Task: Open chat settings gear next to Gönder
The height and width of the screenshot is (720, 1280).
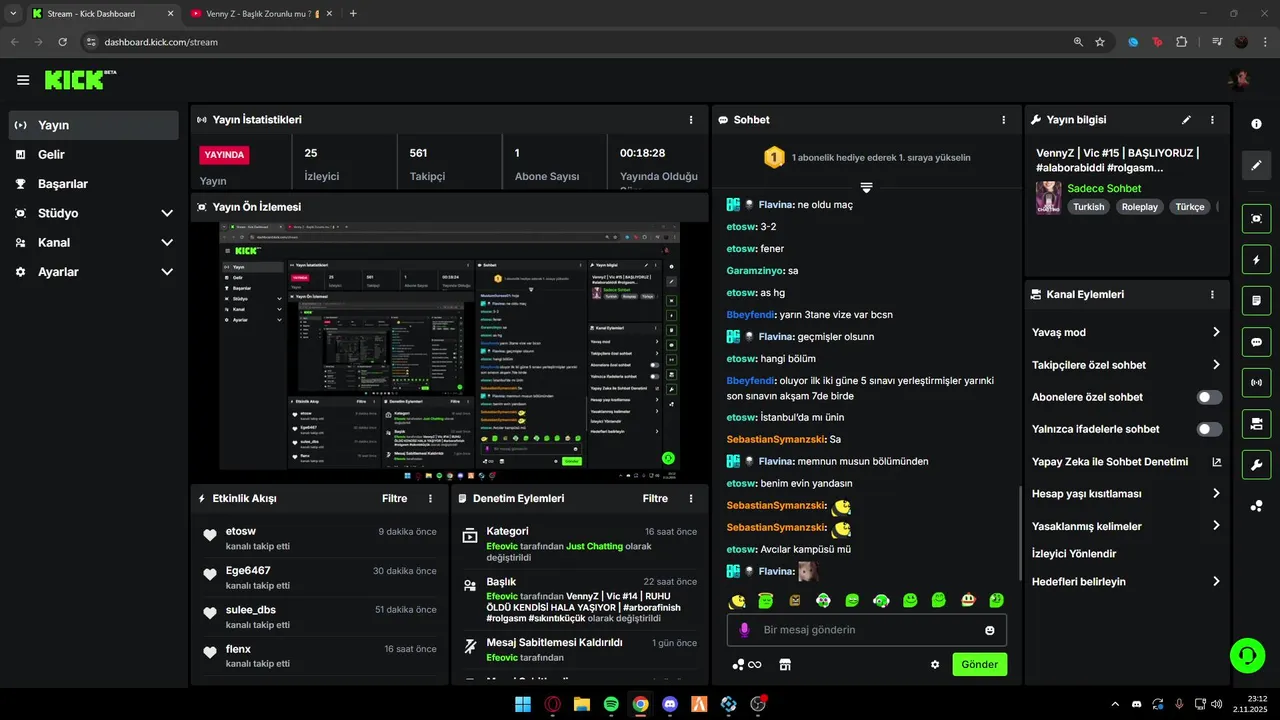Action: pyautogui.click(x=935, y=664)
